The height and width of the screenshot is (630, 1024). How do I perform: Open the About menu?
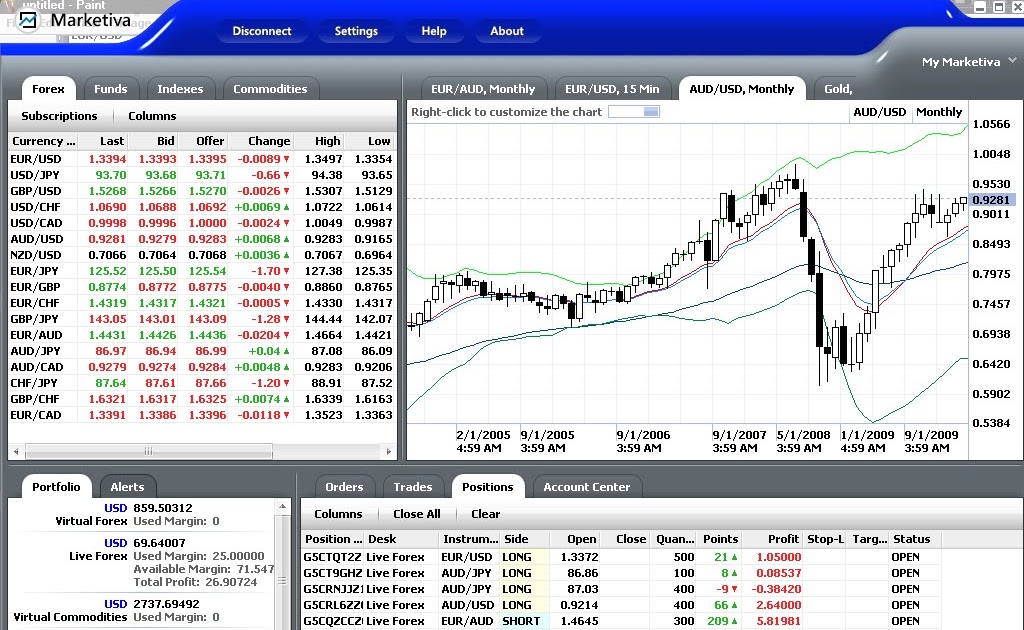coord(507,31)
